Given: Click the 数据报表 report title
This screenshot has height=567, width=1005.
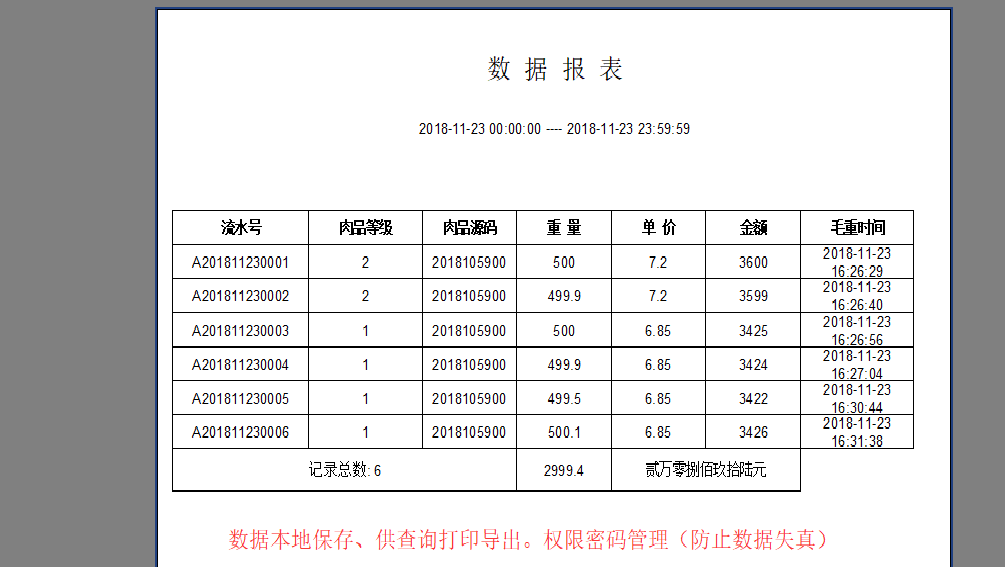Looking at the screenshot, I should (x=555, y=69).
